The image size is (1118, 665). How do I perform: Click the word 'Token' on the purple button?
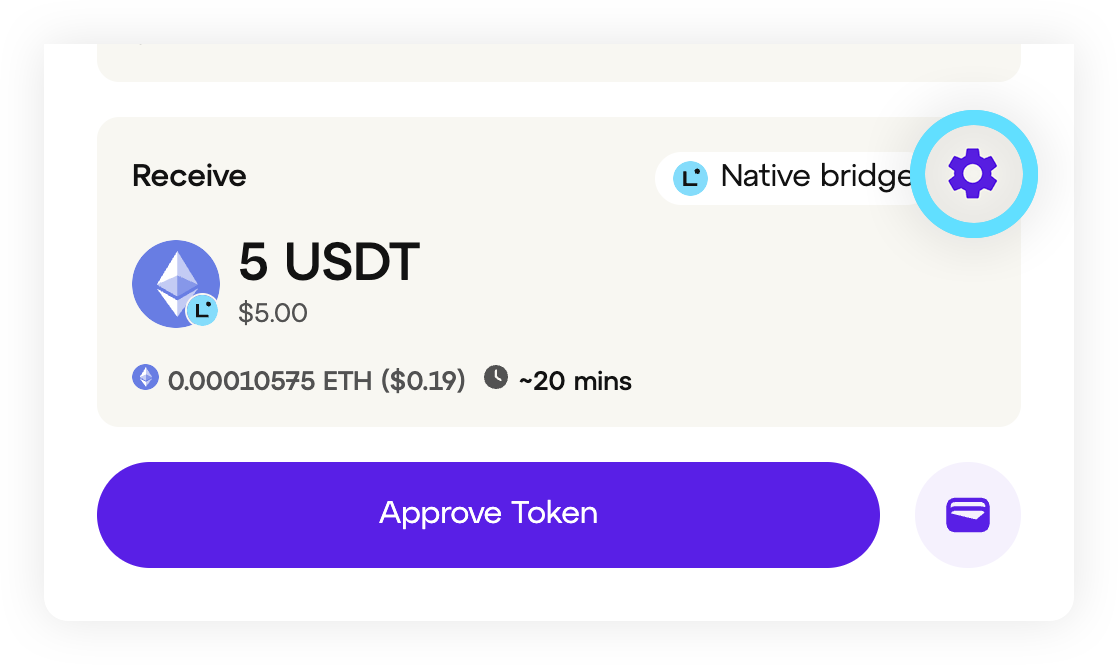554,513
